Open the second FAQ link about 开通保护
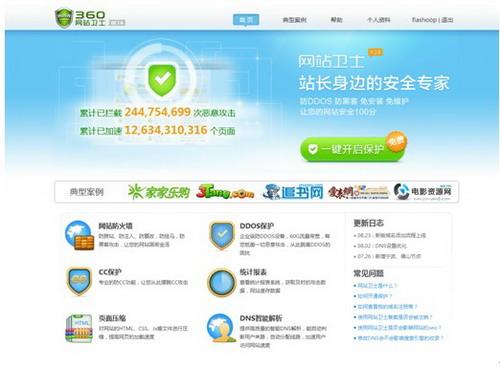500x367 pixels. click(x=373, y=296)
